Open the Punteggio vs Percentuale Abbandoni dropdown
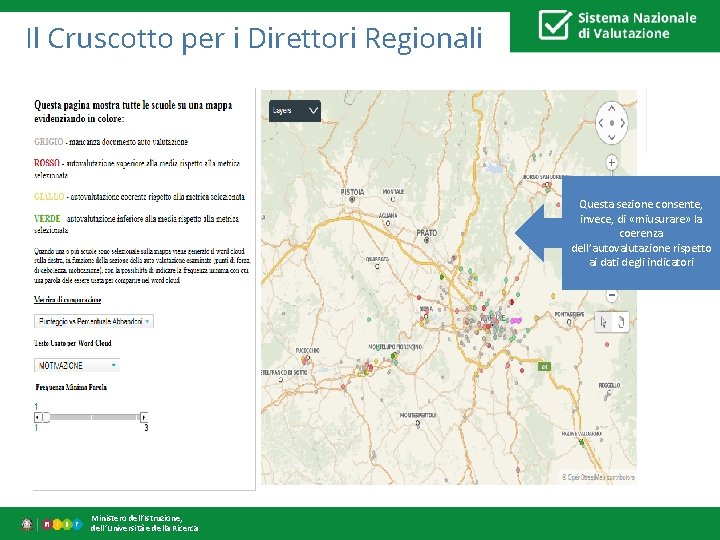This screenshot has width=720, height=540. click(94, 321)
